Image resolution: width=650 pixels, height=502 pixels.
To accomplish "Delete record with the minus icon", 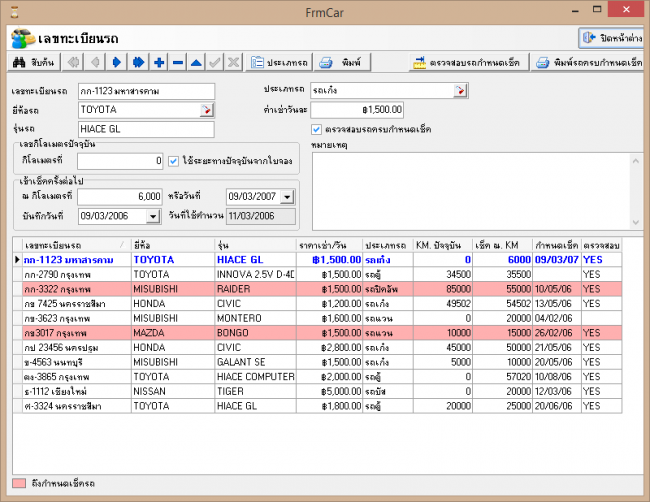I will pyautogui.click(x=178, y=62).
